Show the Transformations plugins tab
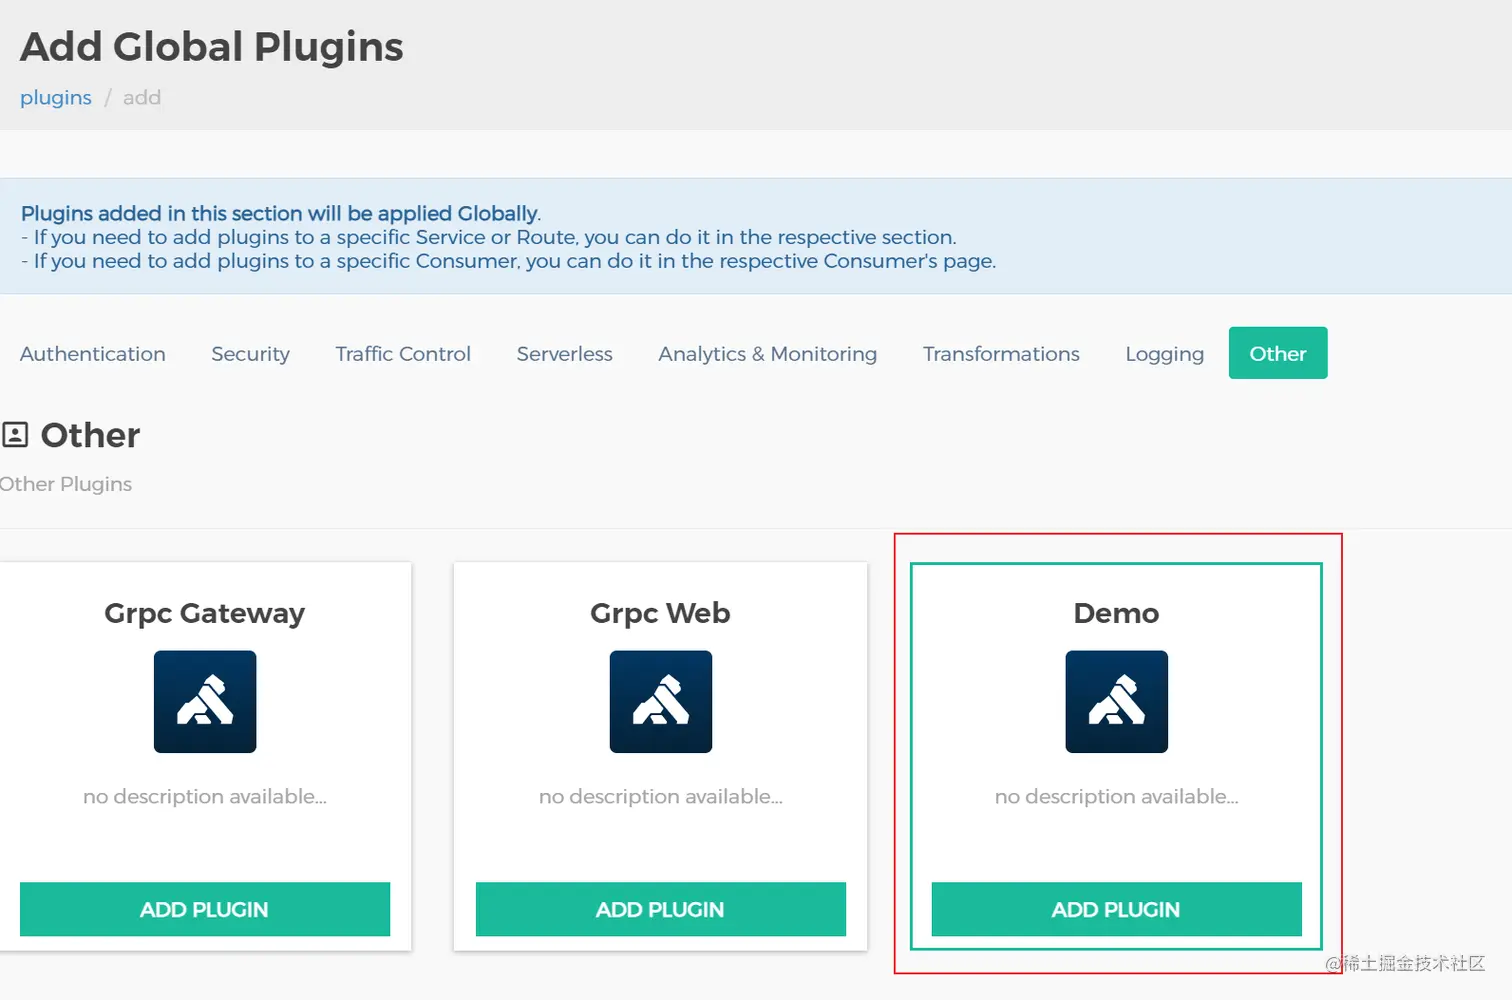Screen dimensions: 1512x1000 pyautogui.click(x=1001, y=354)
